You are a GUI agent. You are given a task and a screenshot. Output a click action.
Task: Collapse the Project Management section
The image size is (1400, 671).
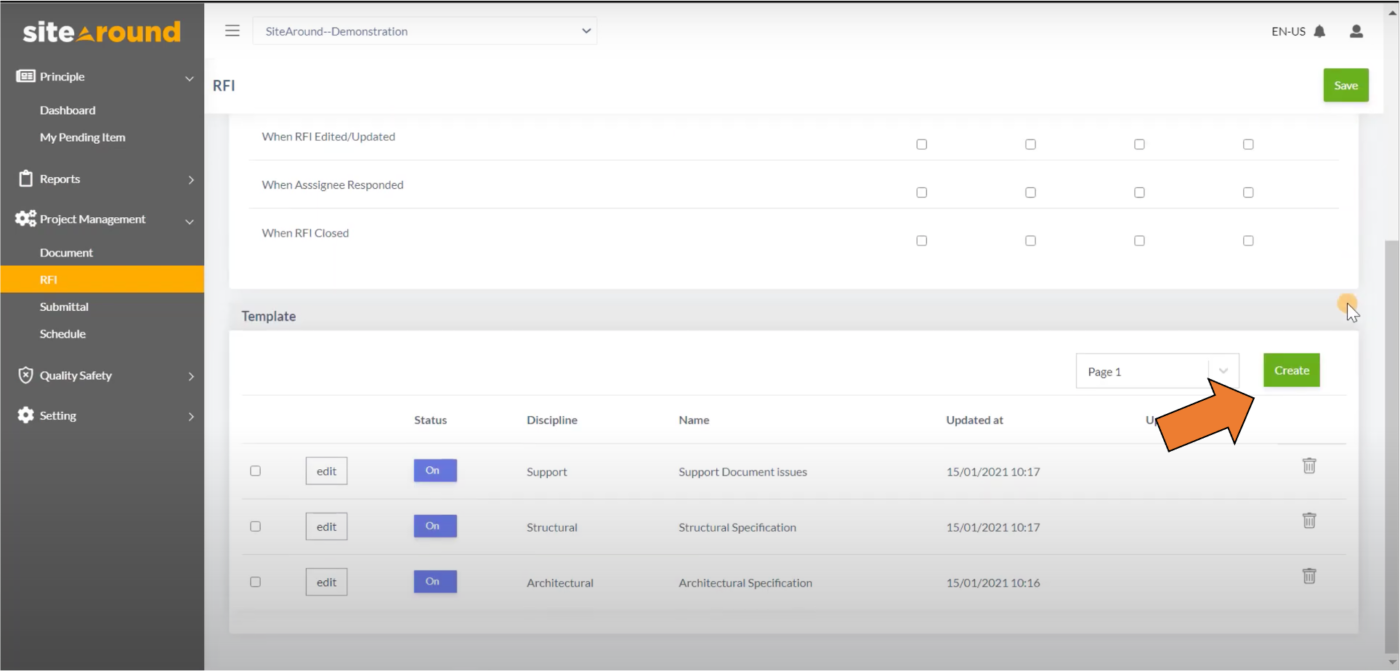coord(189,219)
